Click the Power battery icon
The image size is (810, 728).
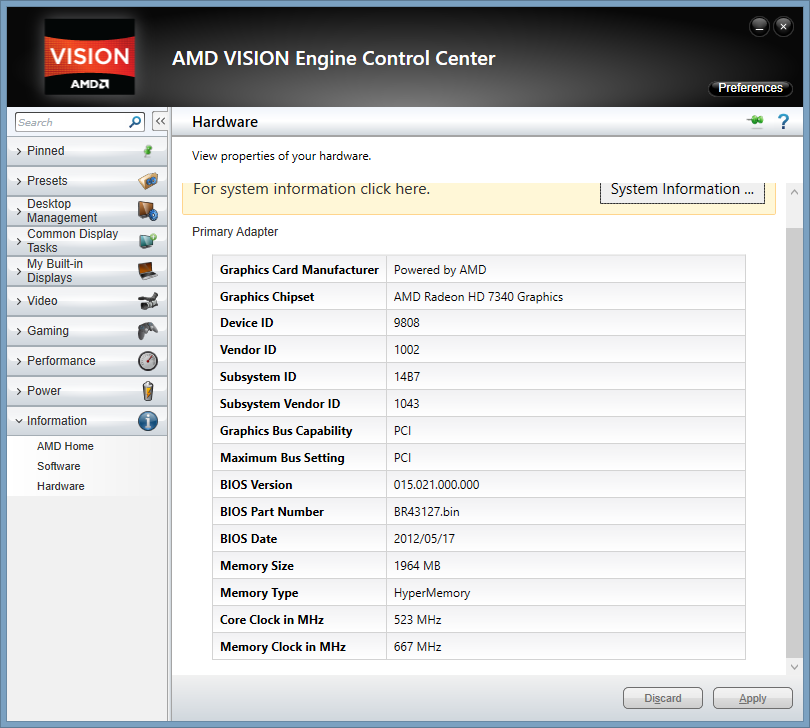pos(148,391)
